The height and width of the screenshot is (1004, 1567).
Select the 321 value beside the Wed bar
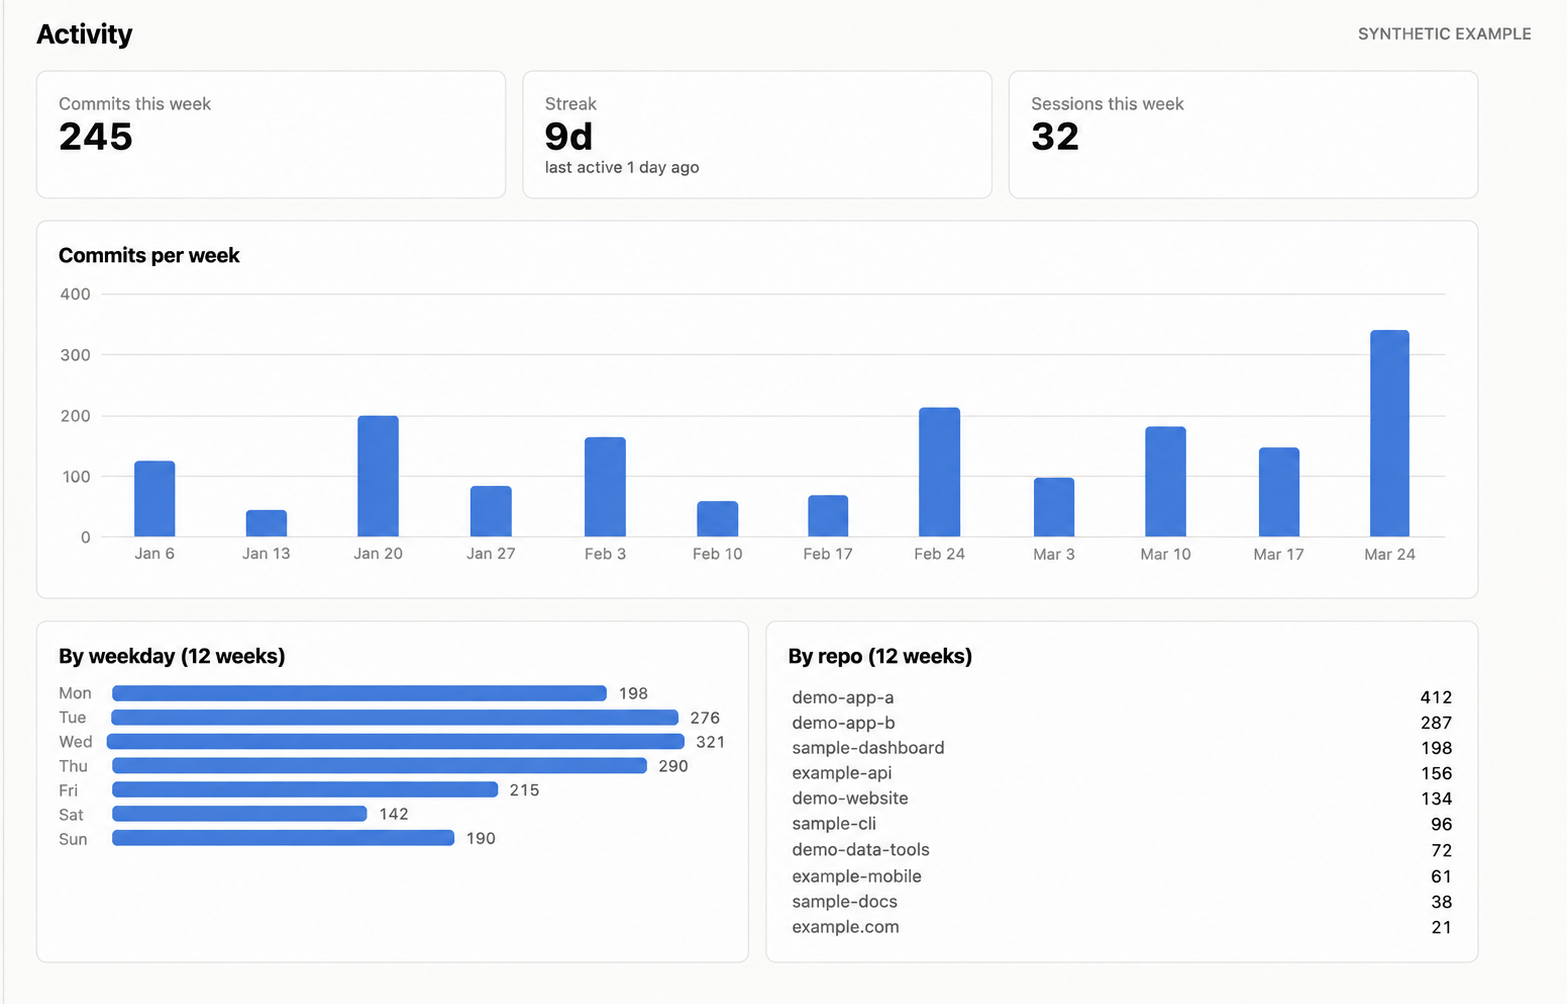(x=710, y=742)
